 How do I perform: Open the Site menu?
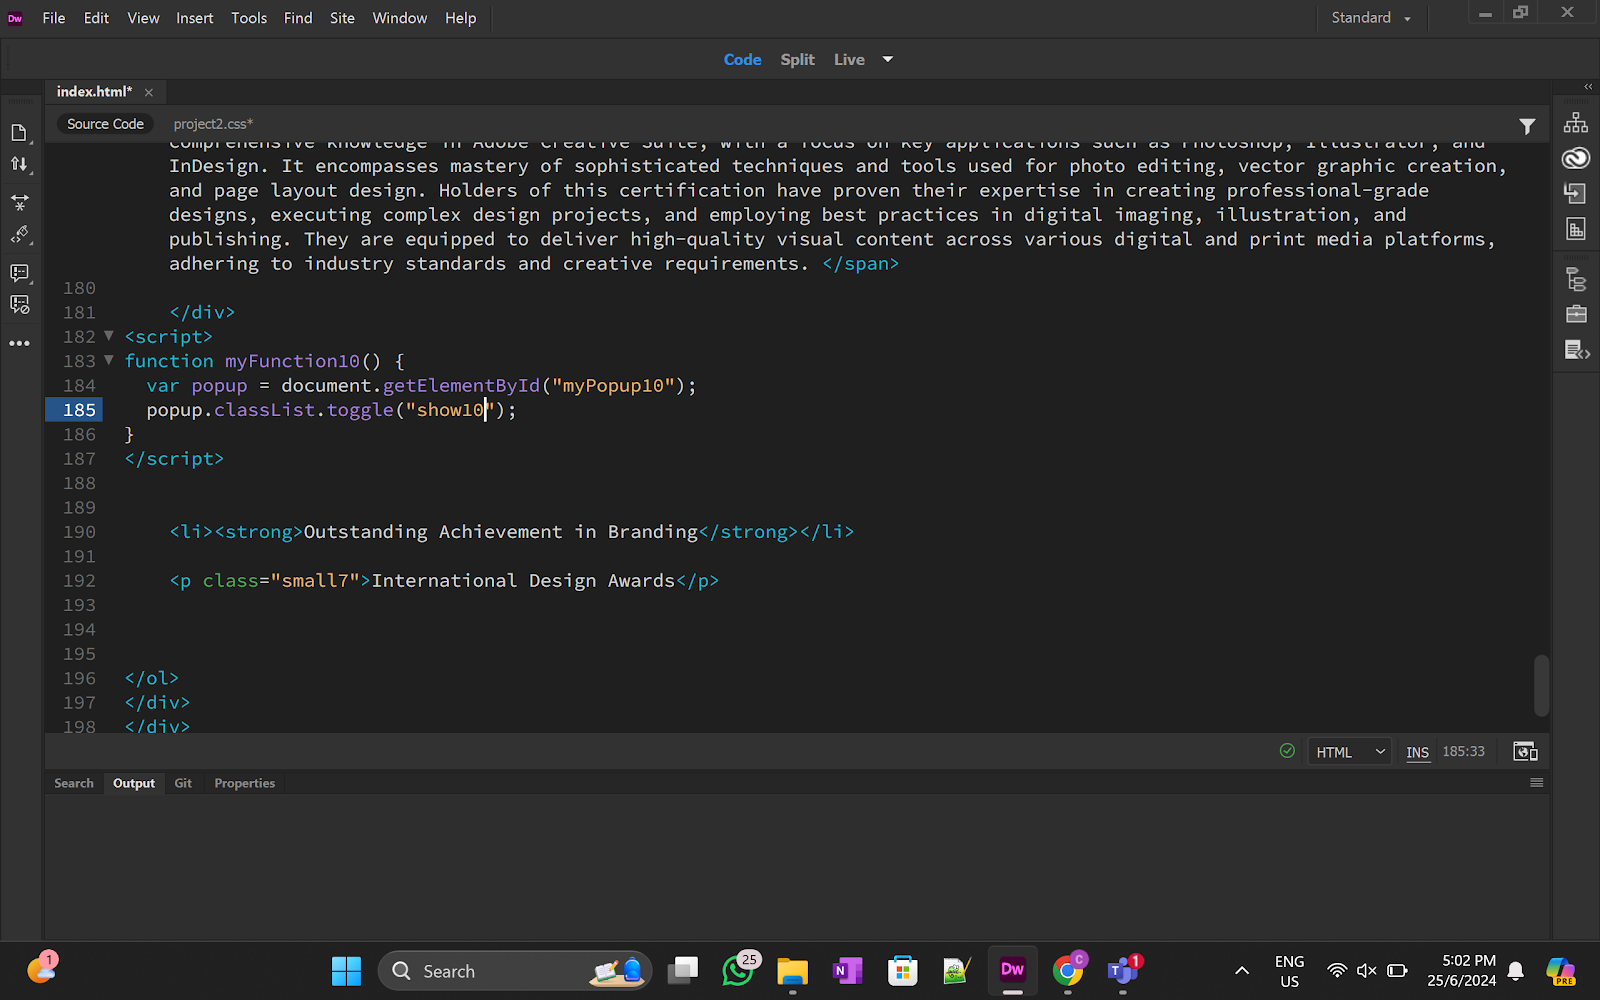[x=342, y=18]
